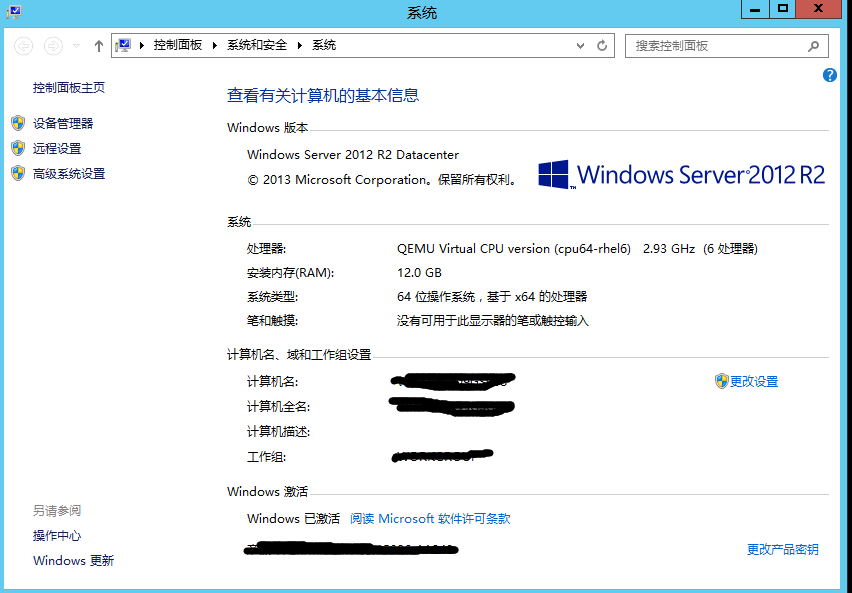Click the processor value QEMU Virtual CPU version
The width and height of the screenshot is (852, 593).
(514, 249)
